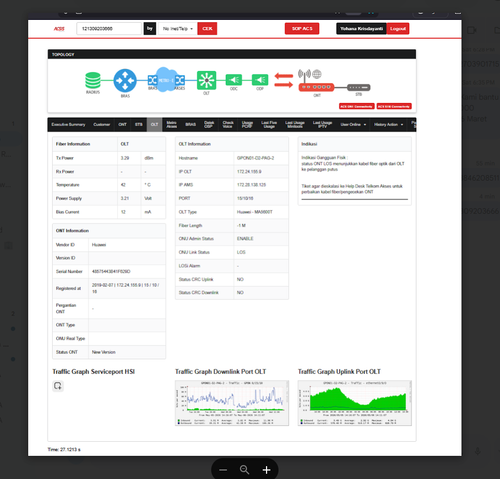Click the gray STB device icon
This screenshot has height=479, width=500.
point(359,87)
